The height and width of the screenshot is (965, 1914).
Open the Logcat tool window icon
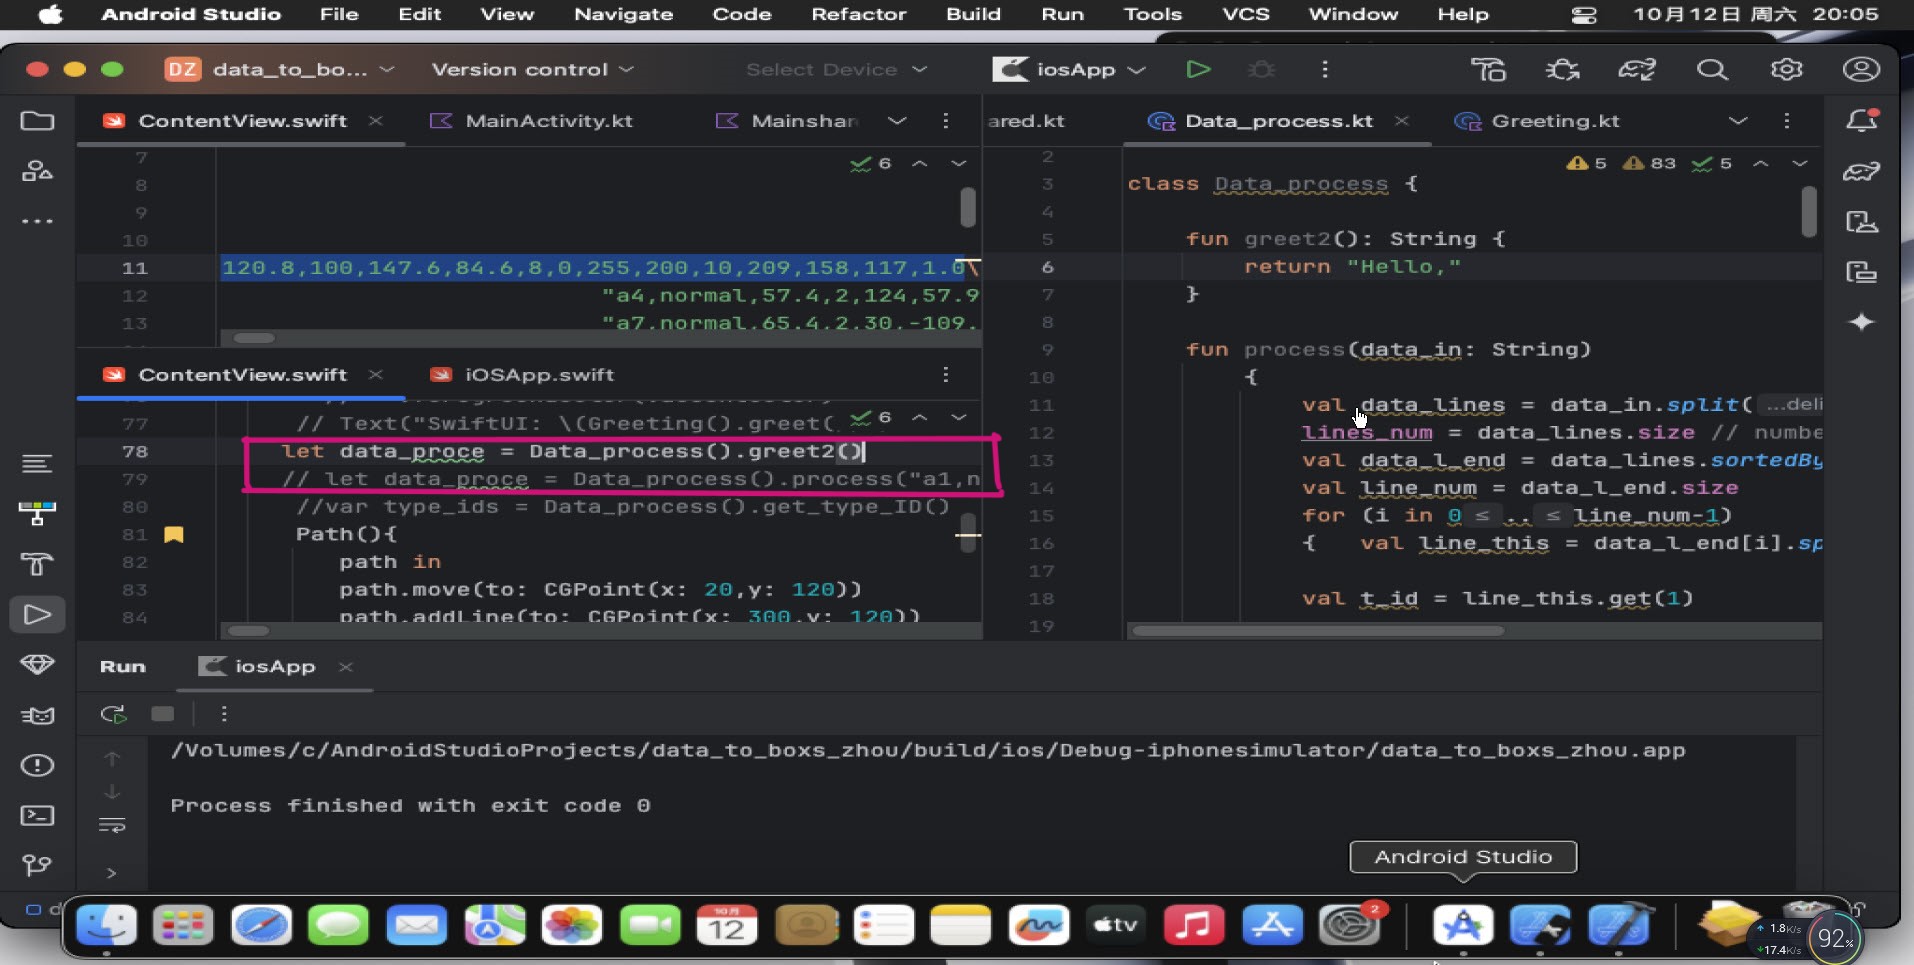point(37,715)
